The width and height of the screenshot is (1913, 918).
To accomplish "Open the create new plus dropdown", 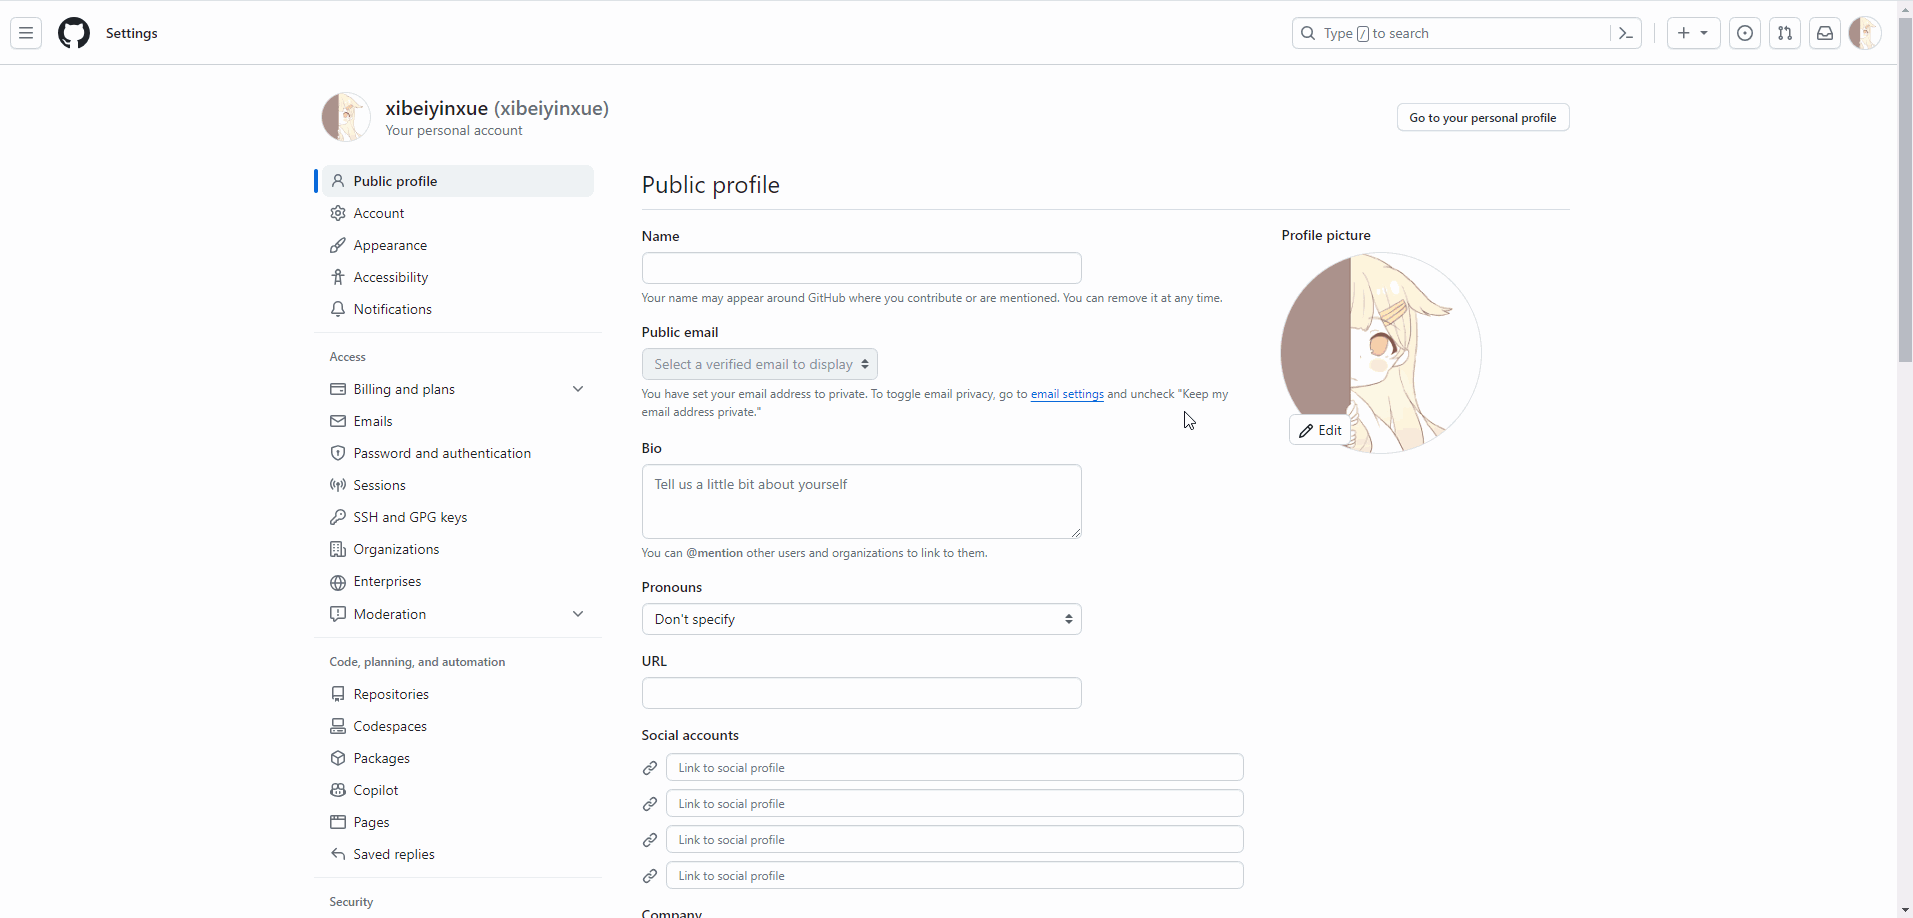I will (1693, 33).
